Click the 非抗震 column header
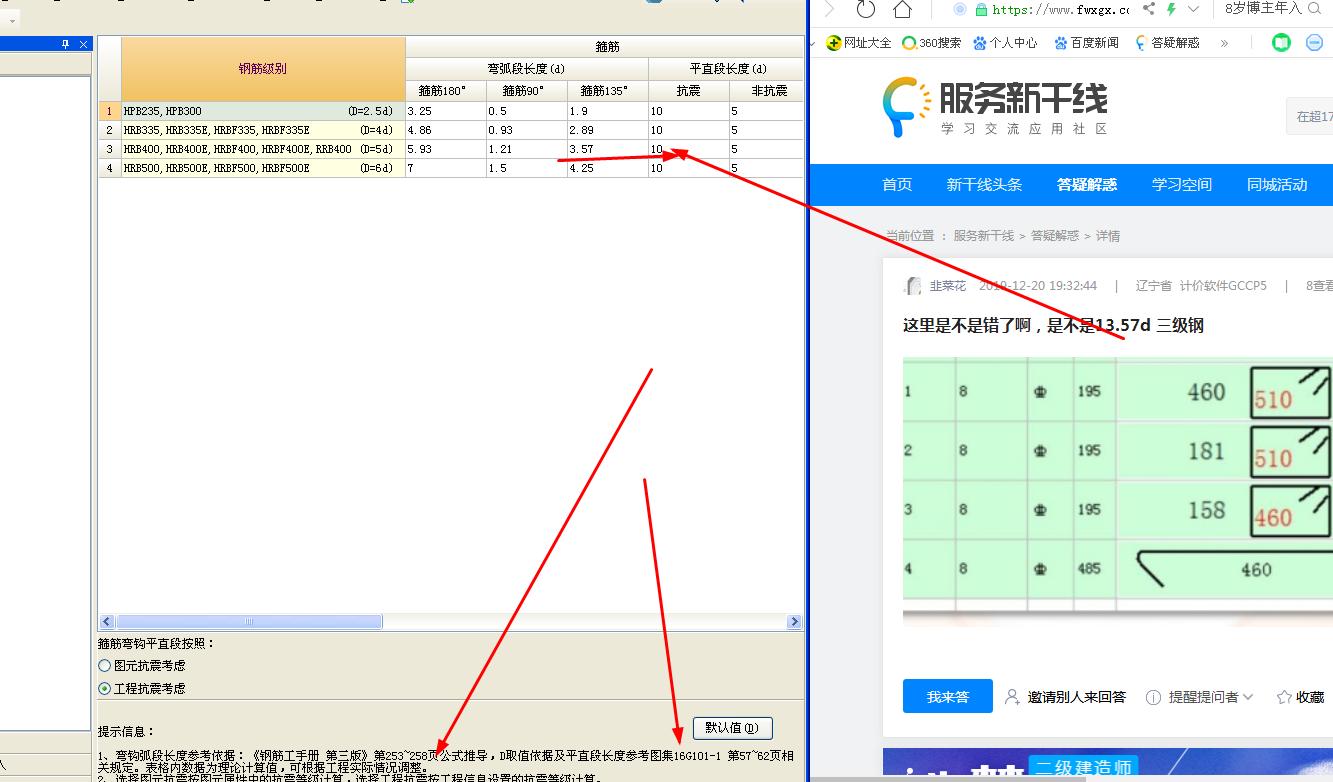The image size is (1333, 782). (x=766, y=91)
